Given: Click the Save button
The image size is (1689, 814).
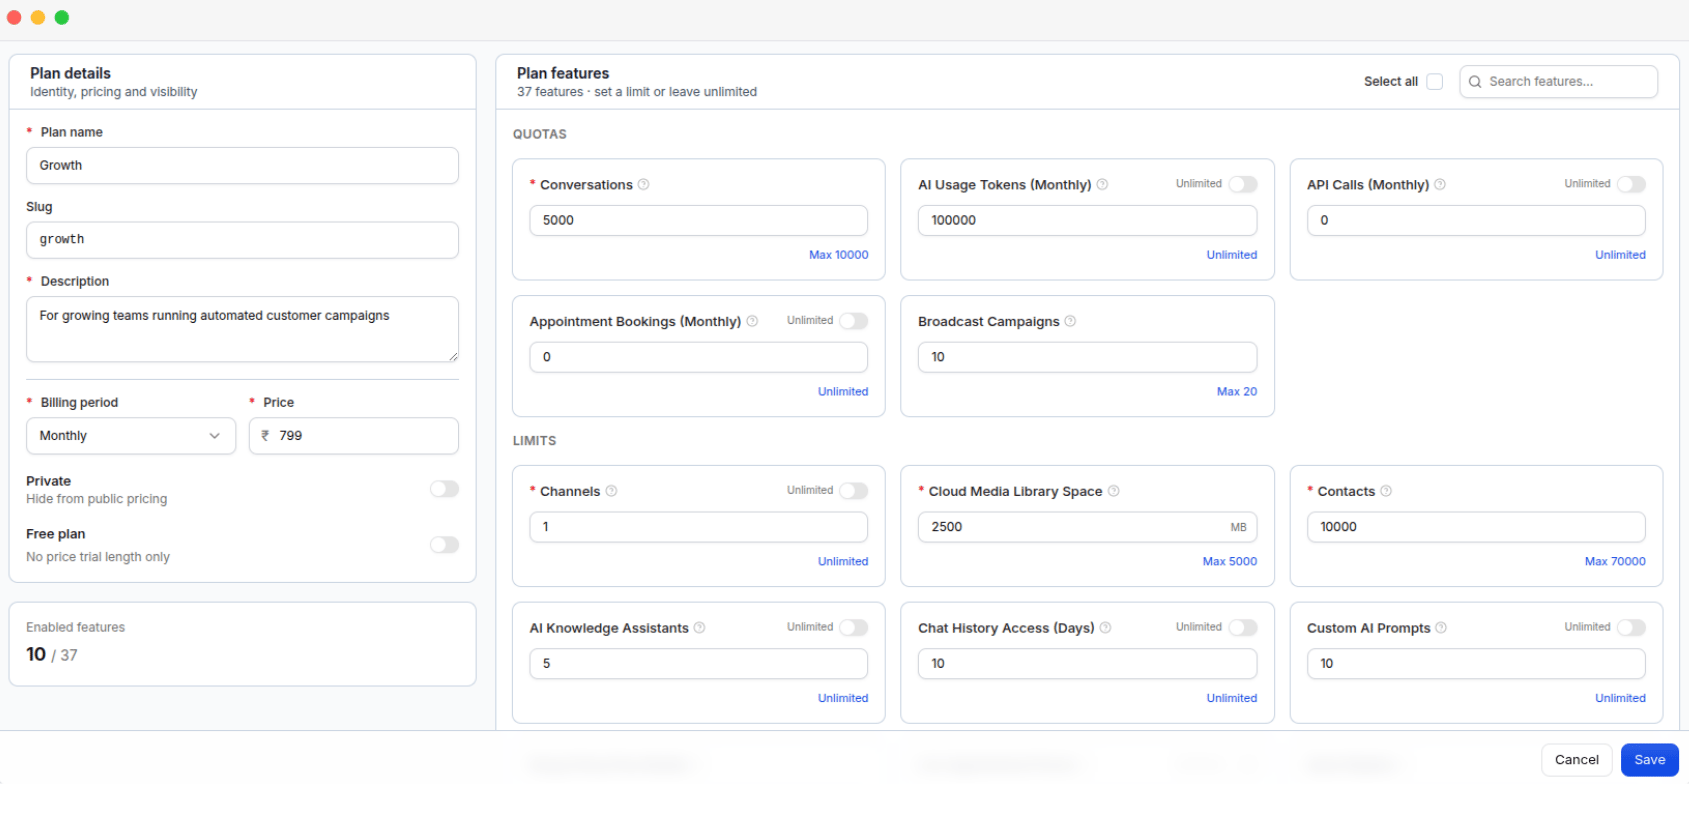Looking at the screenshot, I should coord(1650,760).
